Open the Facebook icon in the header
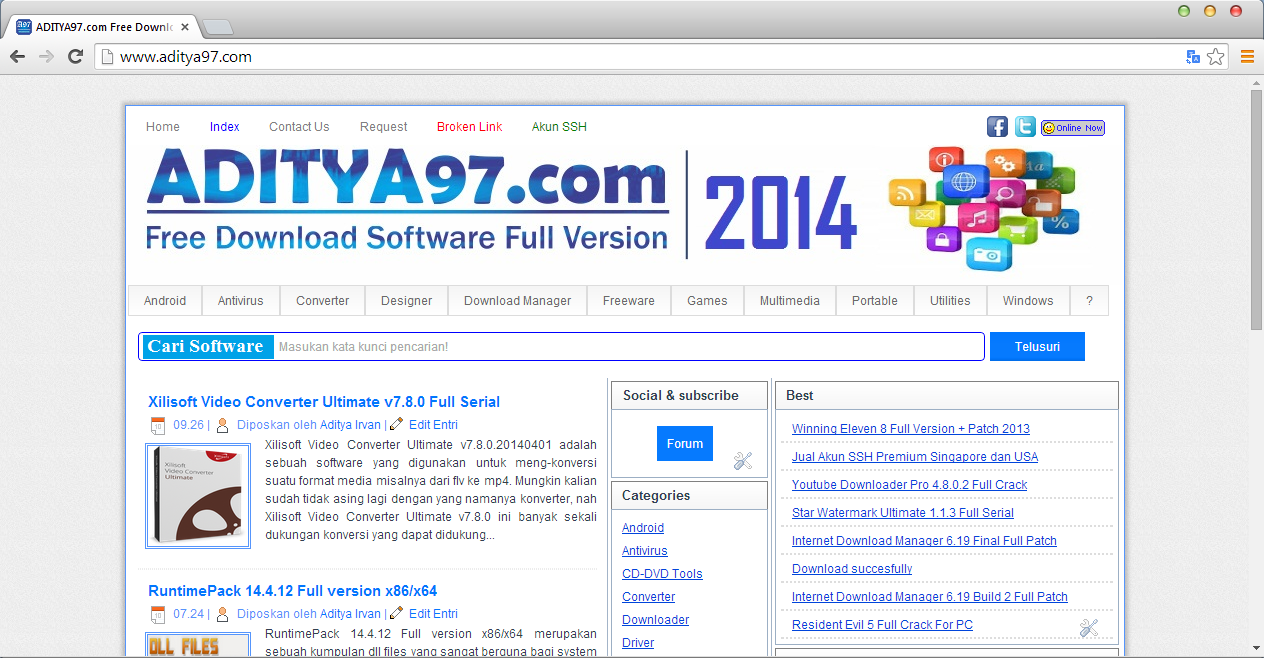 [996, 127]
